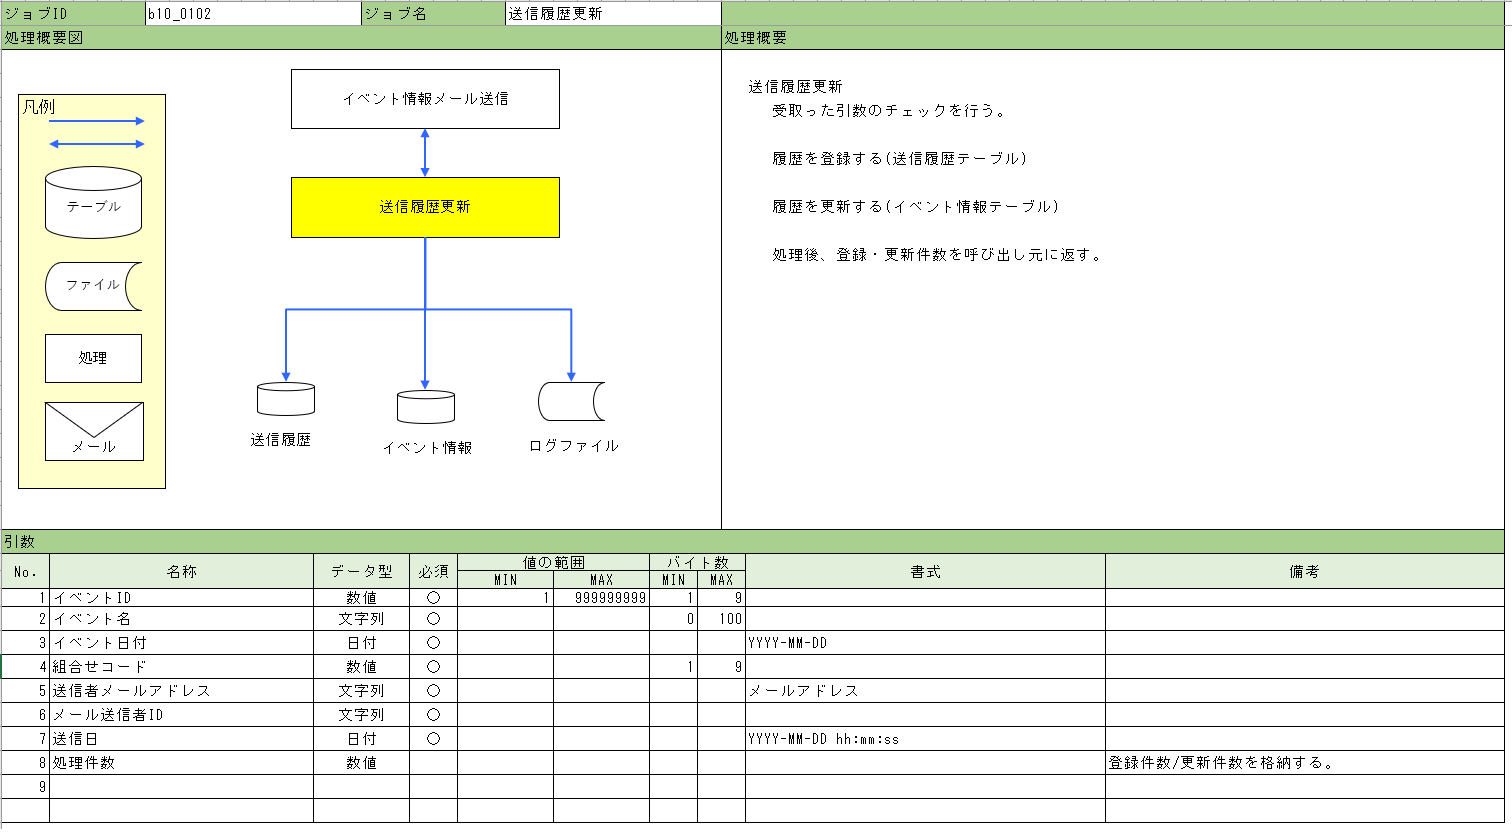Viewport: 1512px width, 836px height.
Task: Click the text 履歴を登録する(送信履歴テーブル)
Action: [x=899, y=159]
